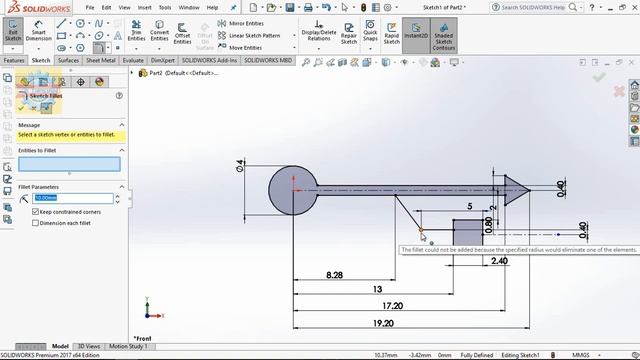Viewport: 640px width, 360px height.
Task: Open the MMGS unit system dropdown
Action: [599, 355]
